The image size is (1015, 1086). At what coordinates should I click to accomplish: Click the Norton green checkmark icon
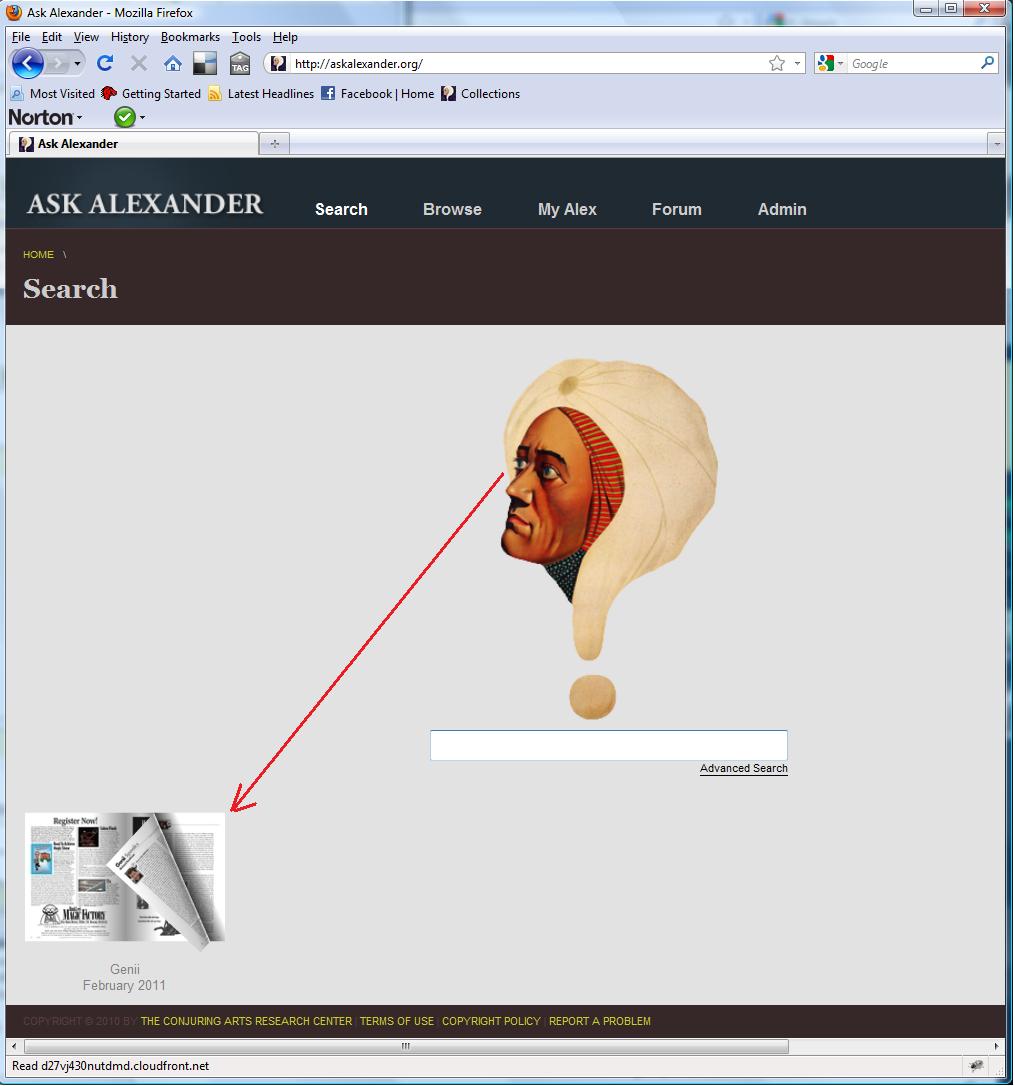coord(124,118)
